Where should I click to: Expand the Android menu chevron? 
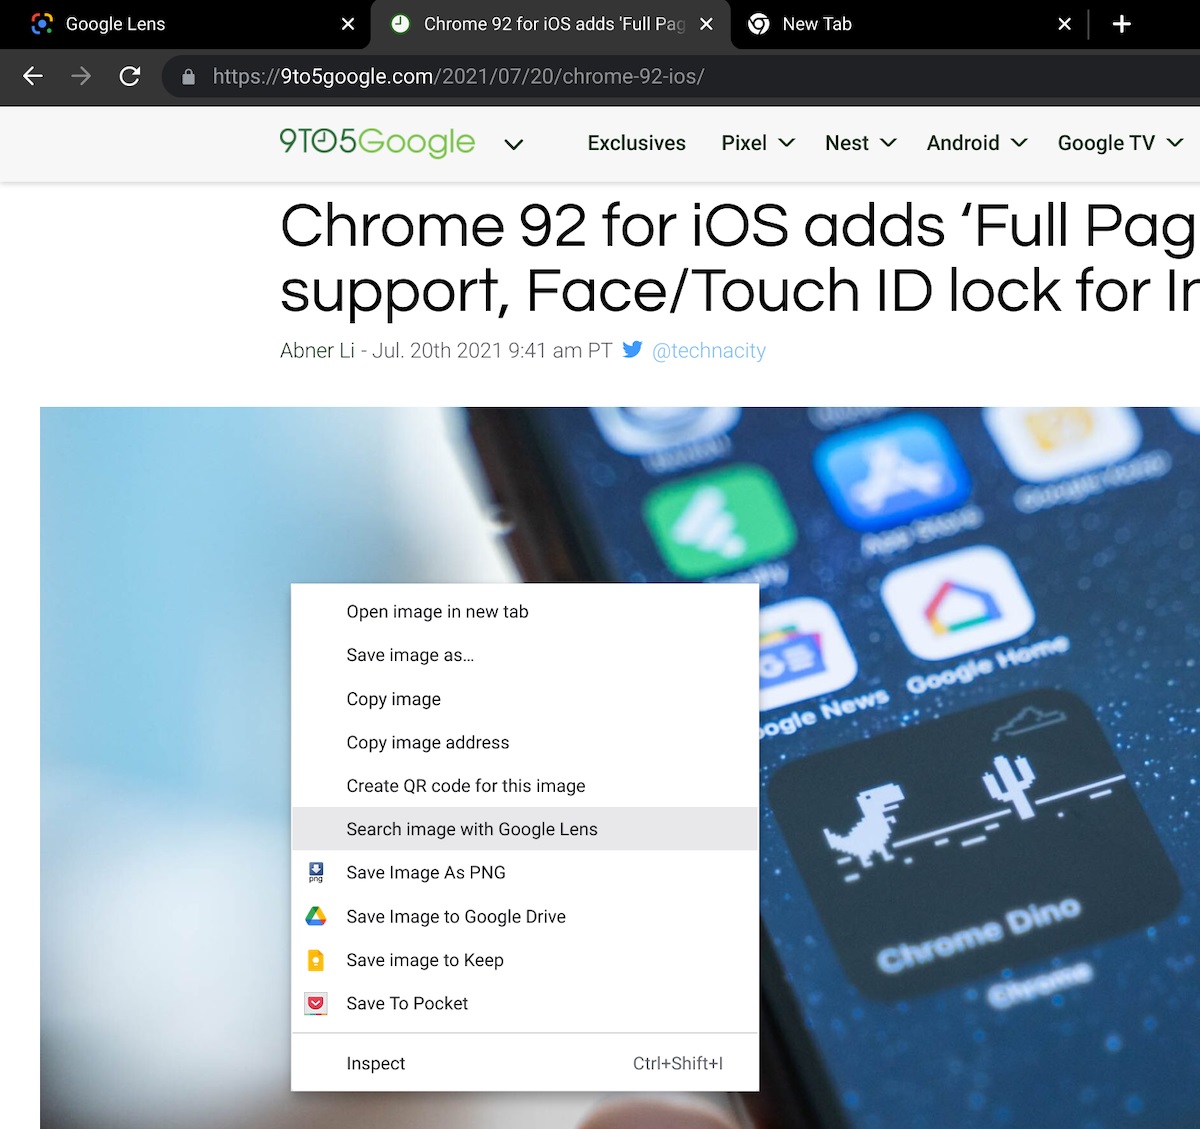coord(1019,143)
